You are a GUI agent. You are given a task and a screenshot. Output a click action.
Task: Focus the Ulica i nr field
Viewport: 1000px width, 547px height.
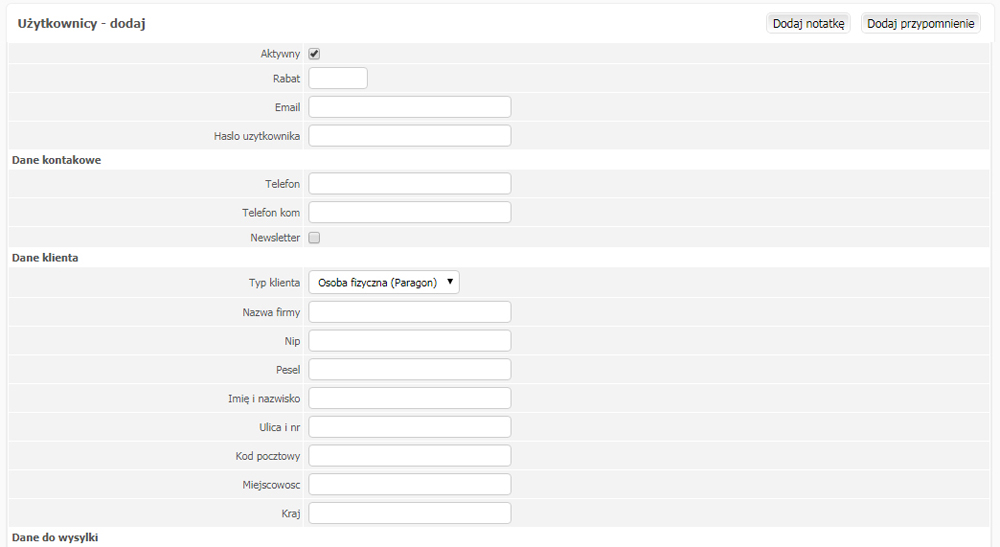409,427
